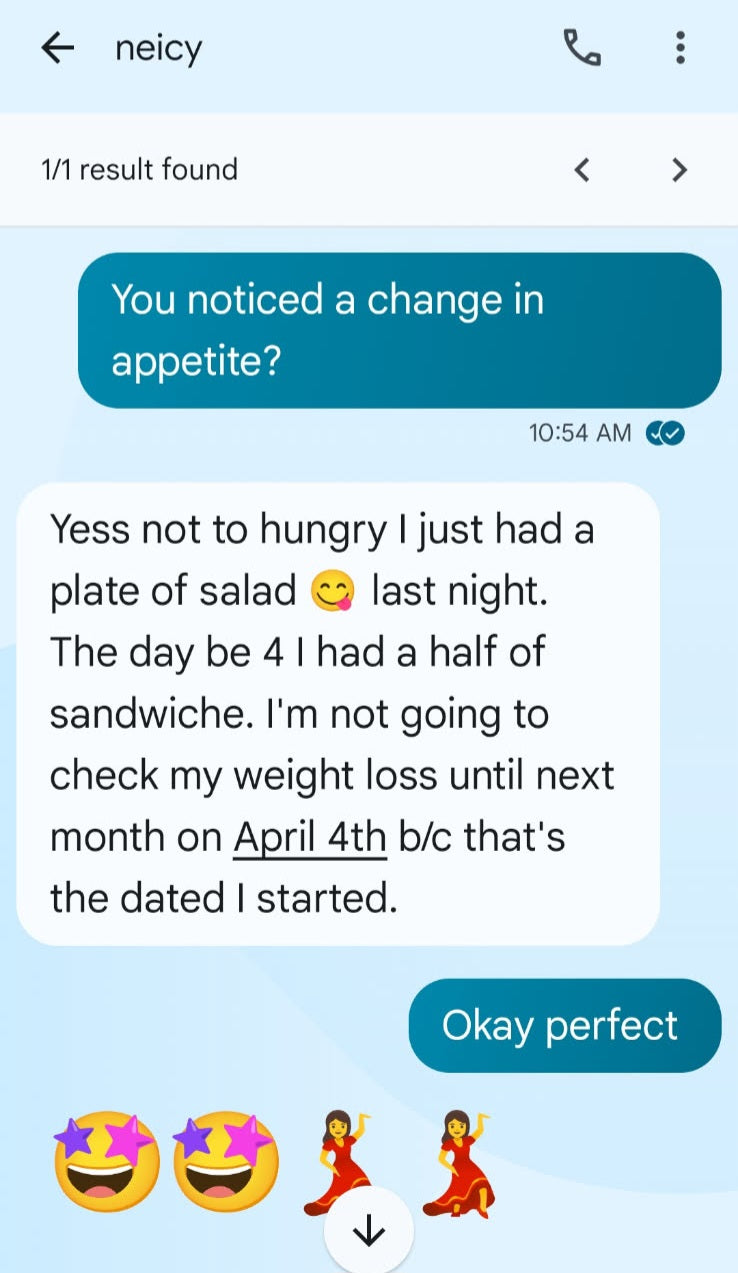This screenshot has height=1273, width=738.
Task: Go to the previous search result
Action: pos(582,170)
